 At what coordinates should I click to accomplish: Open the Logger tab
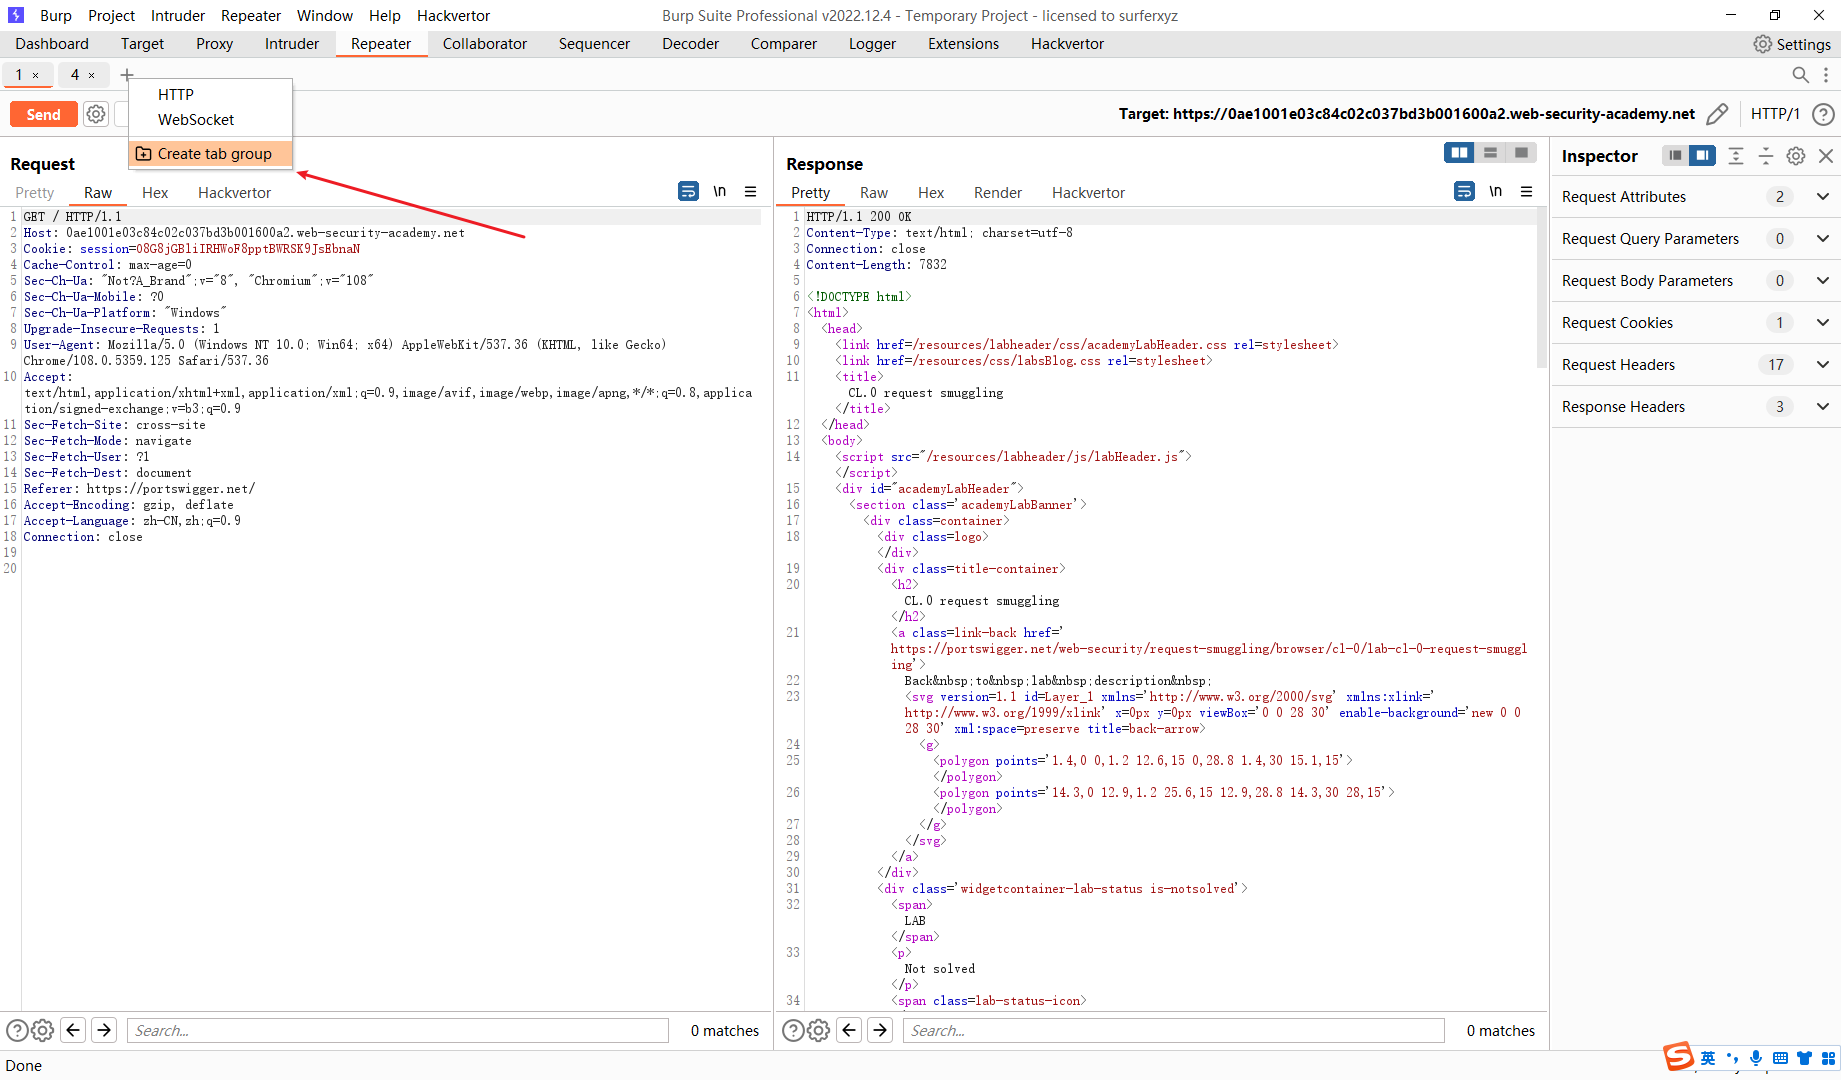coord(872,44)
